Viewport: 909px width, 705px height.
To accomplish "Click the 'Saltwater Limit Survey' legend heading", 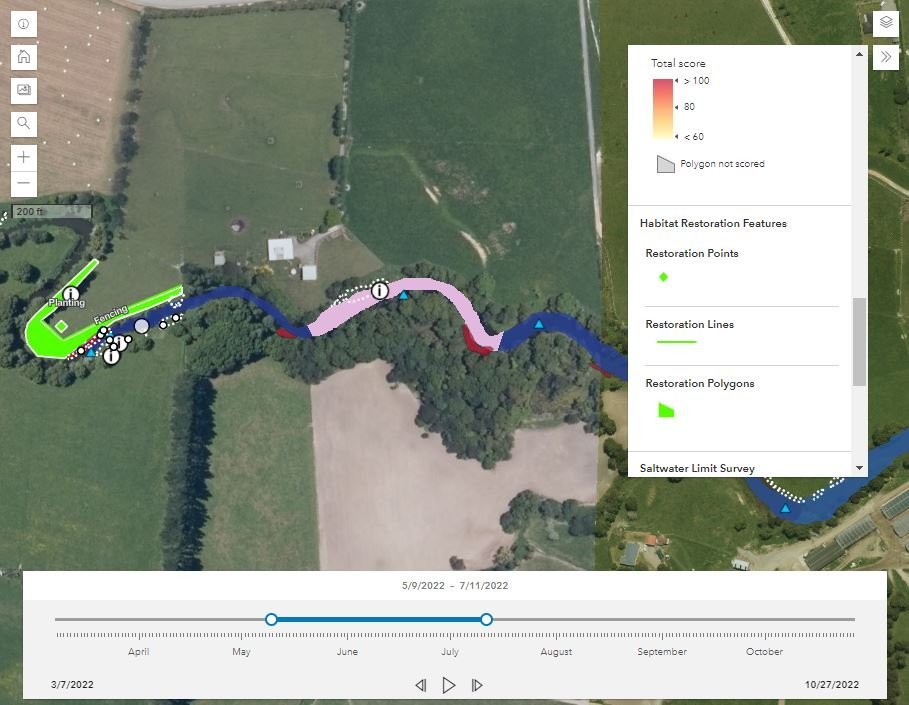I will coord(697,468).
